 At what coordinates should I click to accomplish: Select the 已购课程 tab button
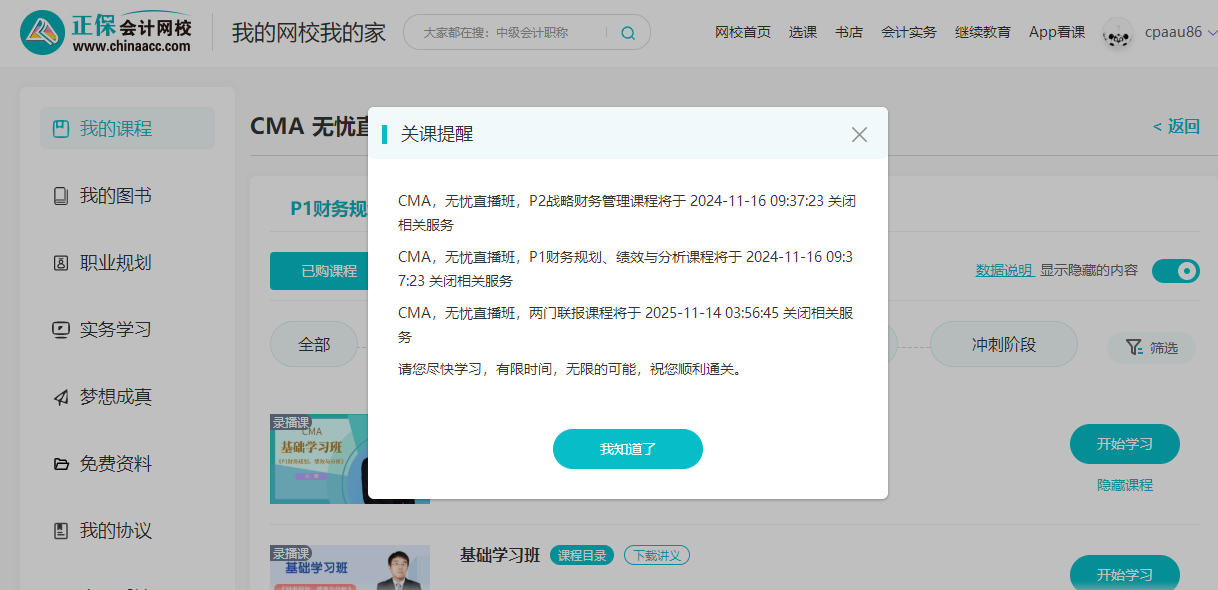[320, 271]
